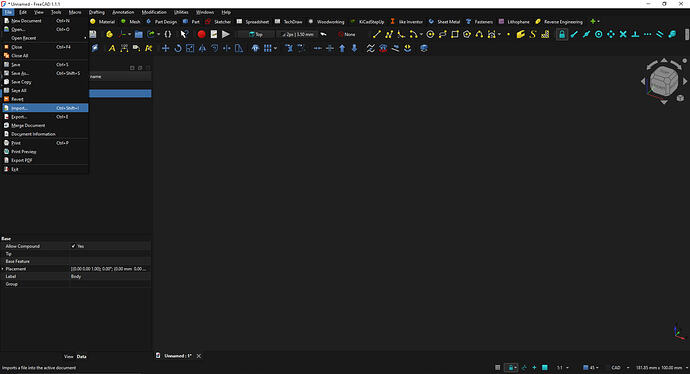This screenshot has height=374, width=690.
Task: Select the Draft Polyline (wire) tool
Action: coord(389,34)
